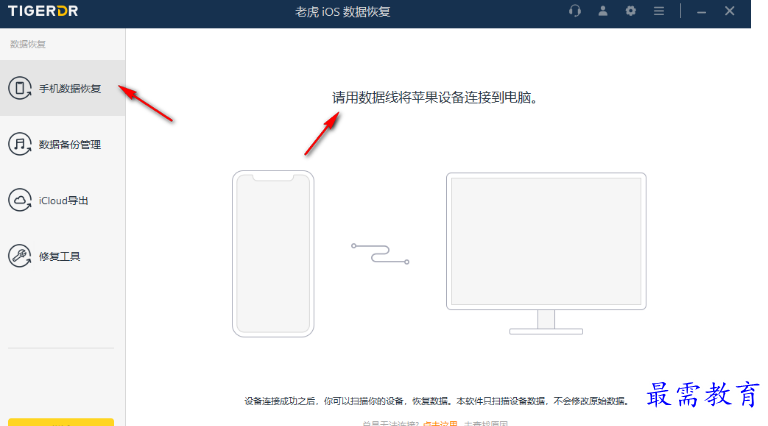Viewport: 768px width, 426px height.
Task: Click the phone device illustration
Action: (x=273, y=254)
